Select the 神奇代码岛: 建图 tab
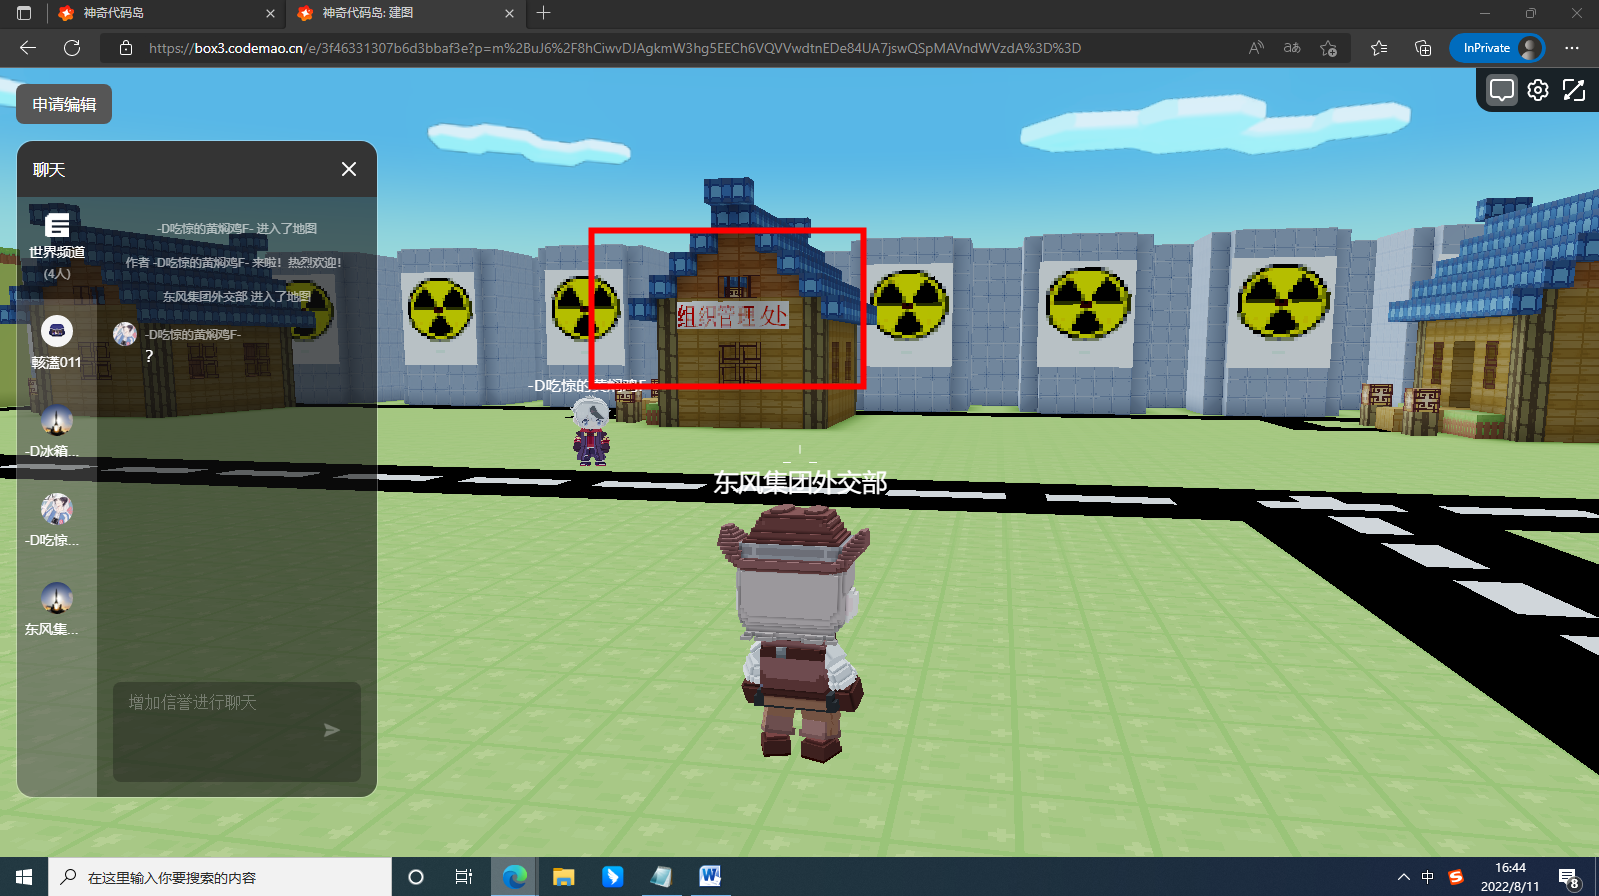Image resolution: width=1599 pixels, height=896 pixels. coord(404,13)
